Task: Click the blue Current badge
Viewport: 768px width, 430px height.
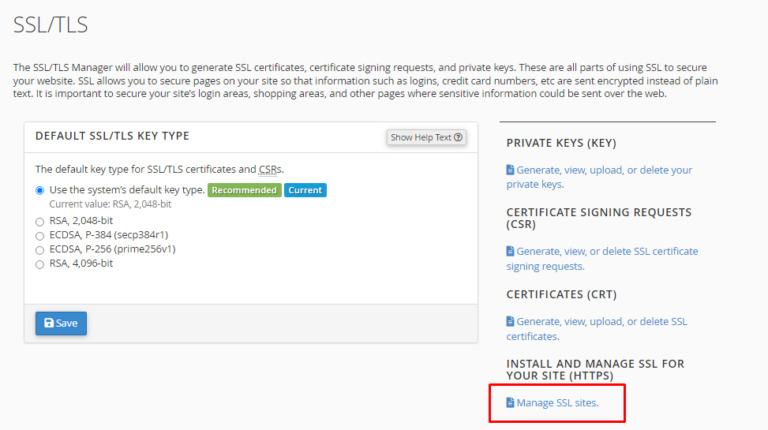Action: [305, 190]
